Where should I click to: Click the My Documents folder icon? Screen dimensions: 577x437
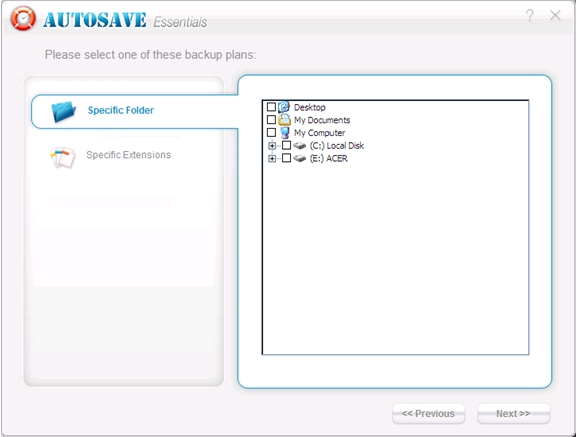click(284, 120)
